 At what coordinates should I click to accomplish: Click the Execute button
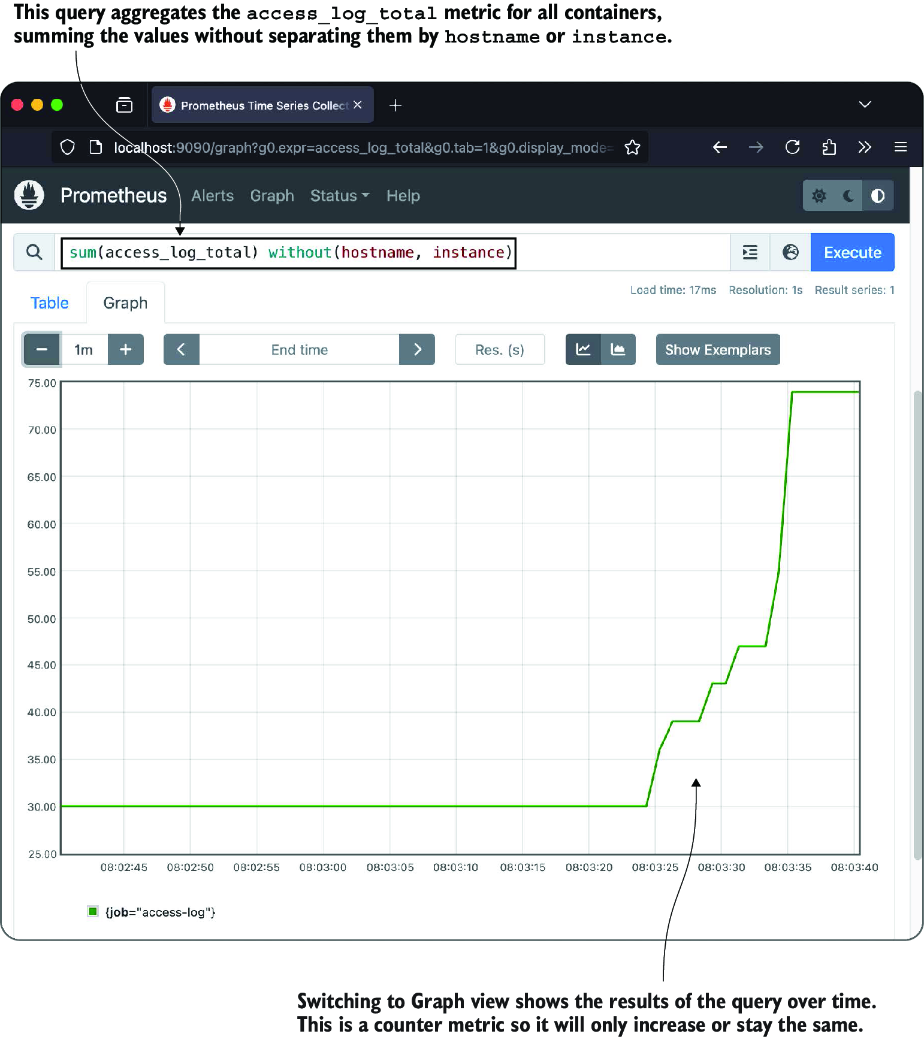tap(853, 252)
